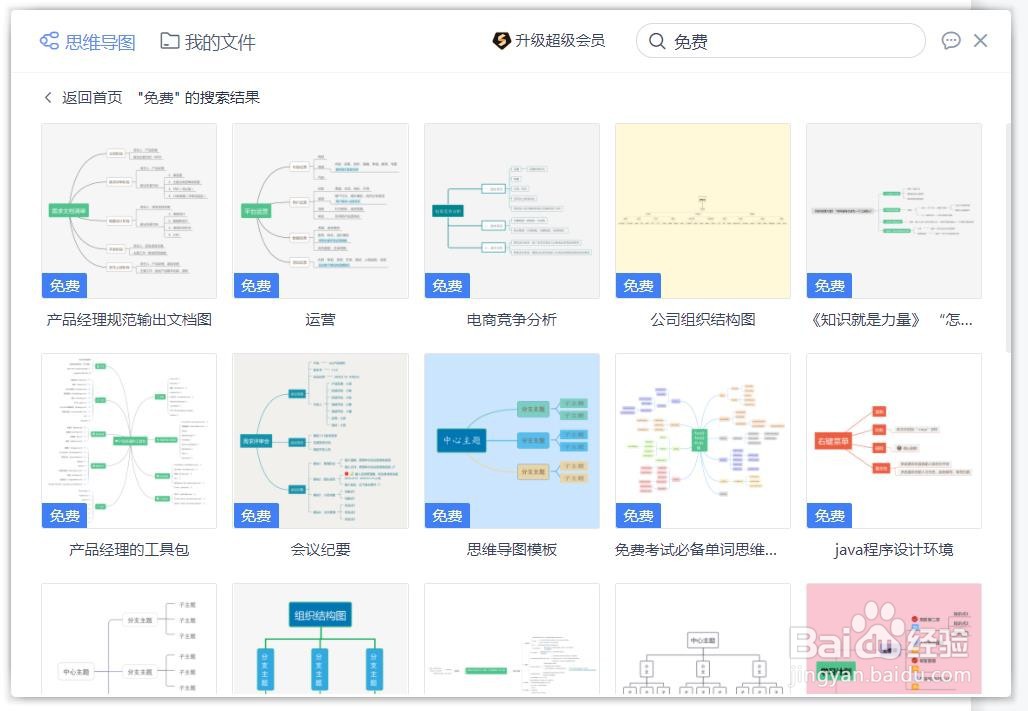Close the template dialog with X
The width and height of the screenshot is (1028, 711).
tap(981, 41)
